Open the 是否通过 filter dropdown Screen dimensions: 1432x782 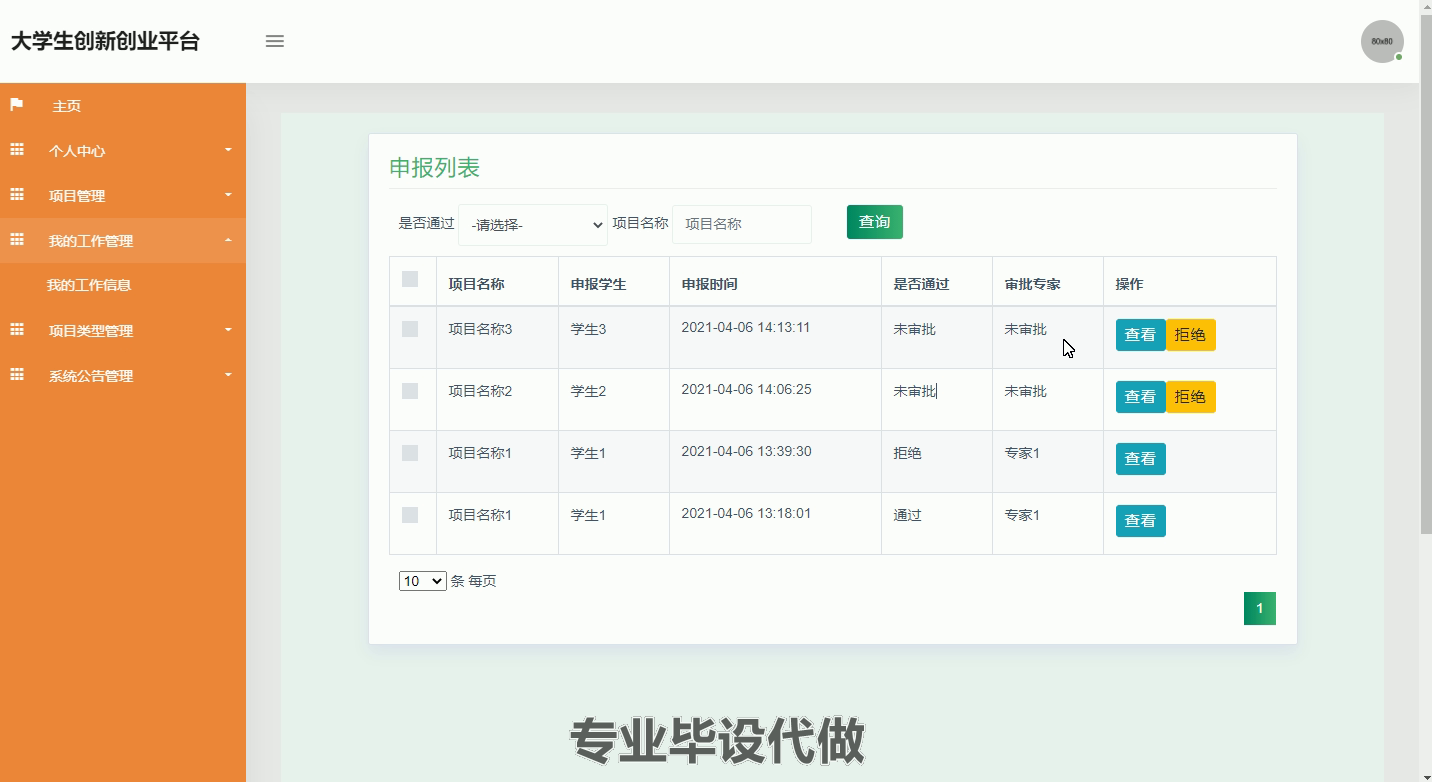coord(533,225)
